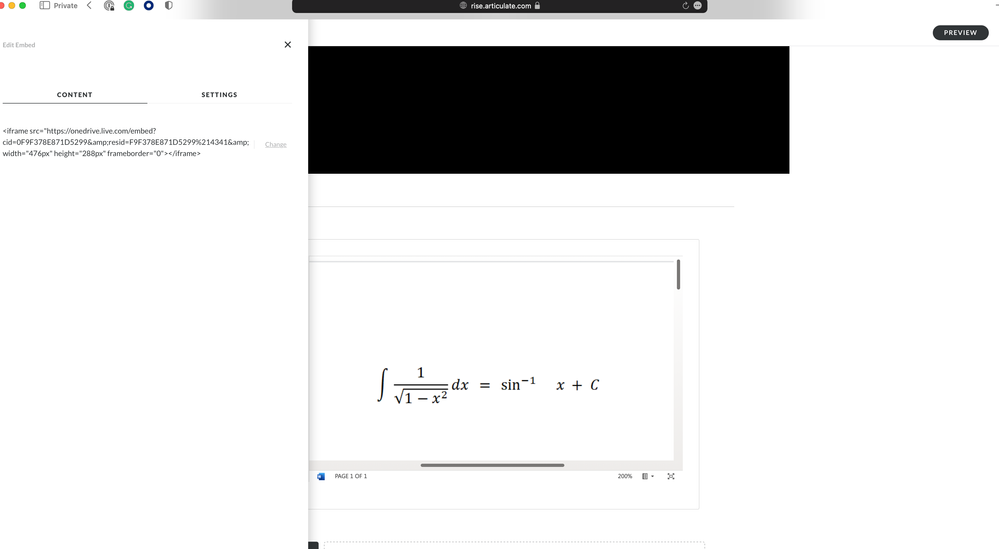
Task: Click the integral equation in the document
Action: coord(488,385)
